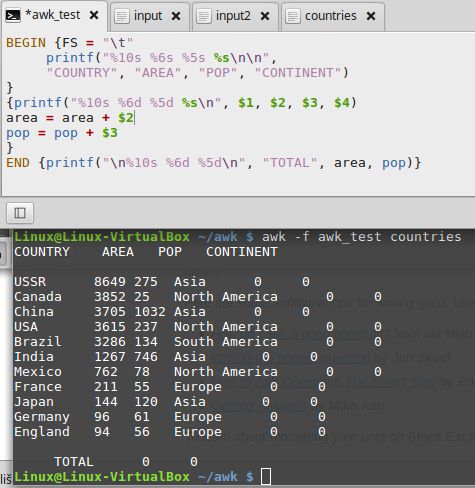475x488 pixels.
Task: Click the "TOTAL" string in END block
Action: [290, 163]
